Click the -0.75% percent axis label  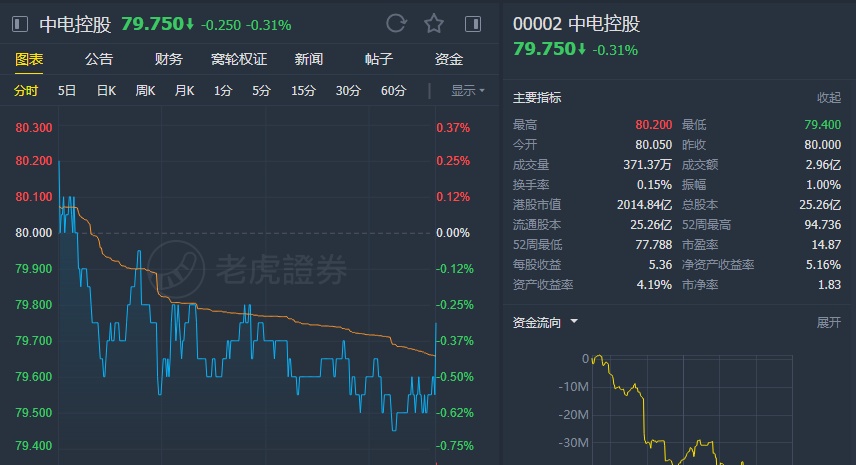(x=455, y=446)
